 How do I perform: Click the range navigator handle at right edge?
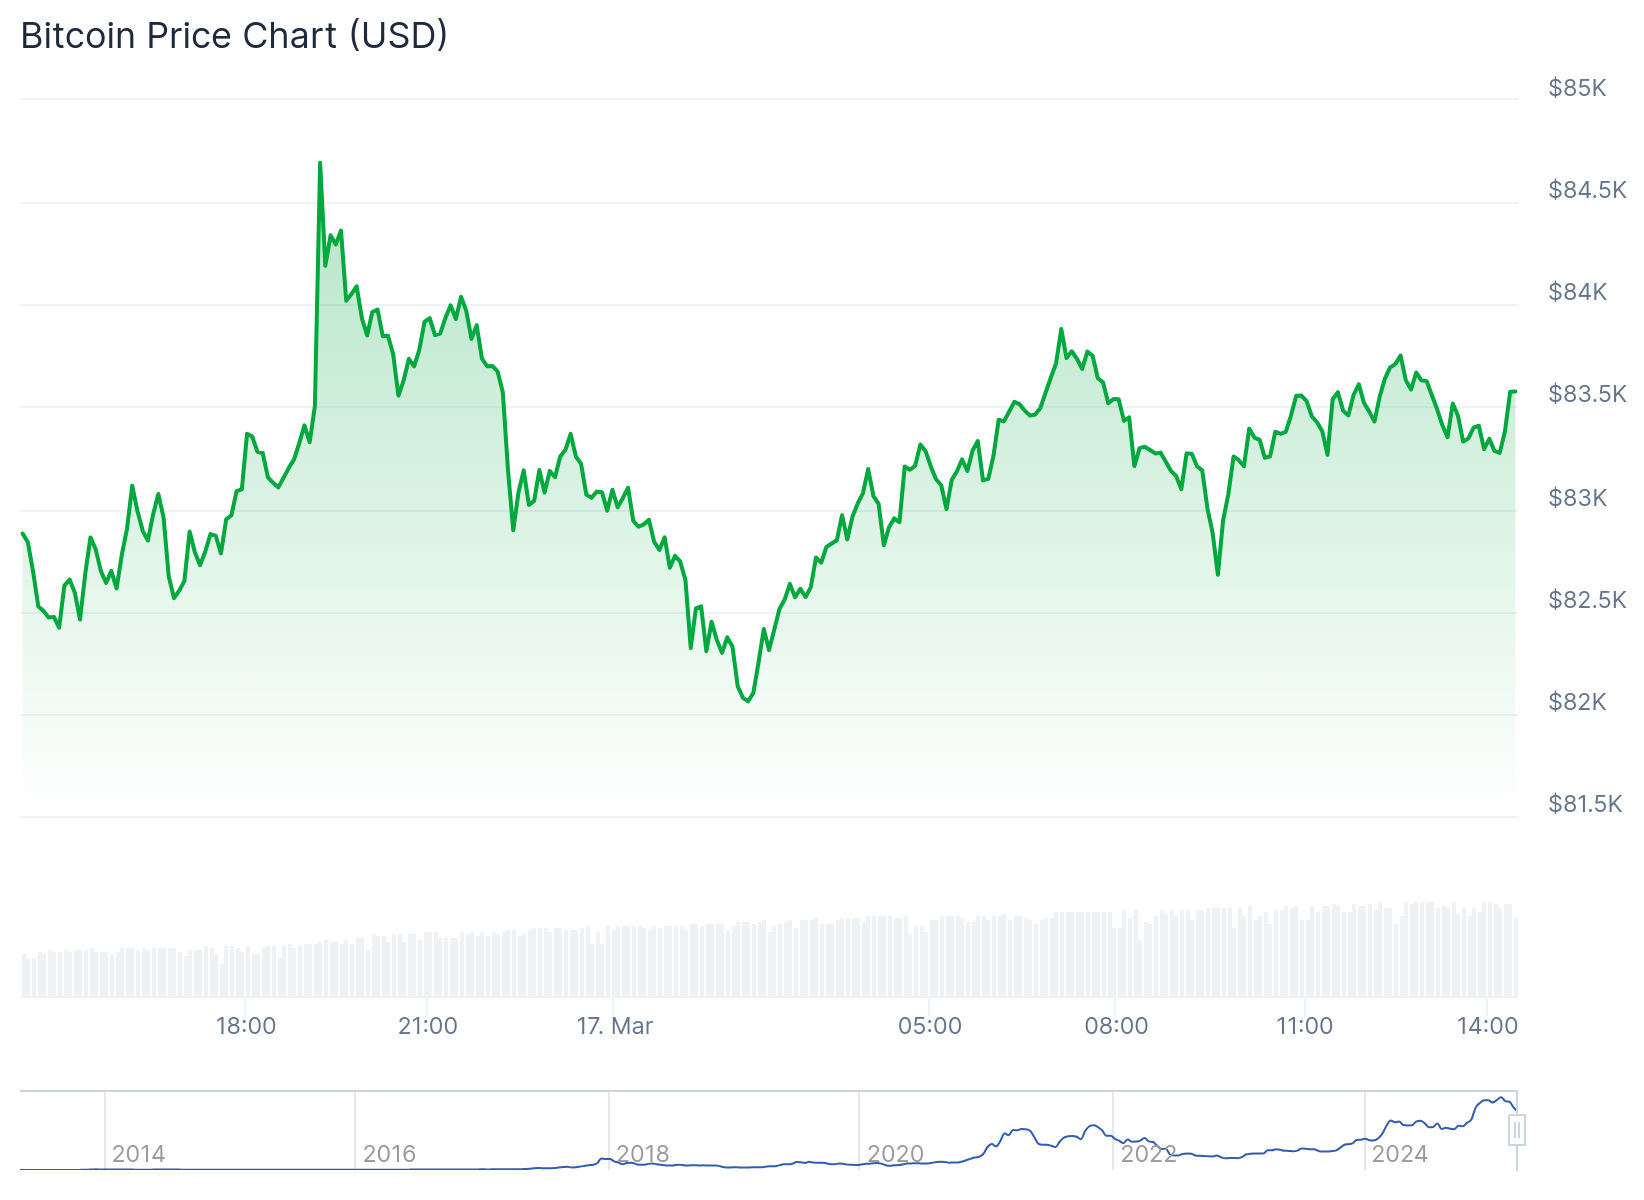[x=1517, y=1131]
